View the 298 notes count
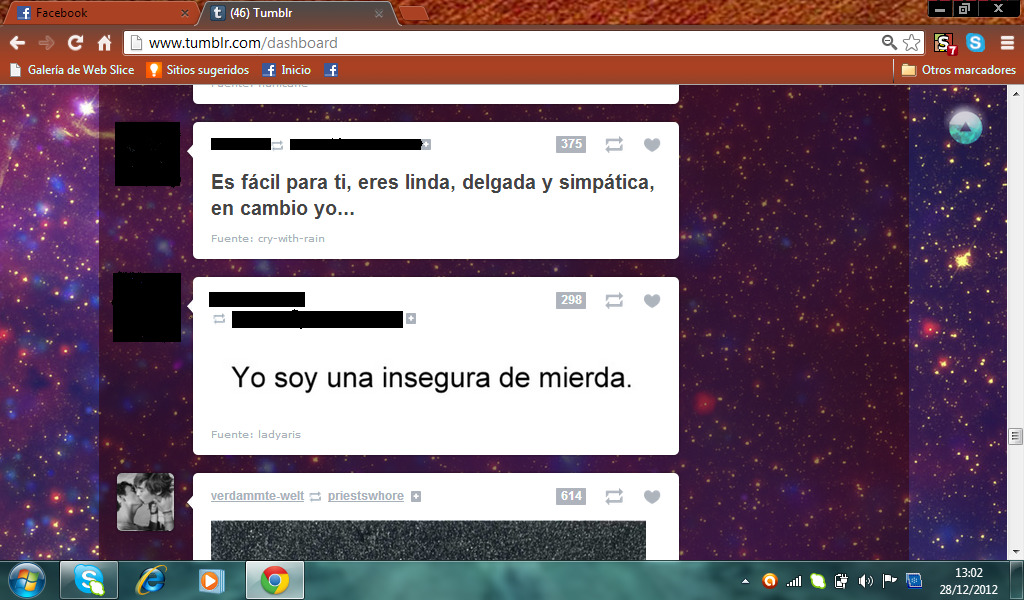Viewport: 1024px width, 600px height. [x=571, y=300]
